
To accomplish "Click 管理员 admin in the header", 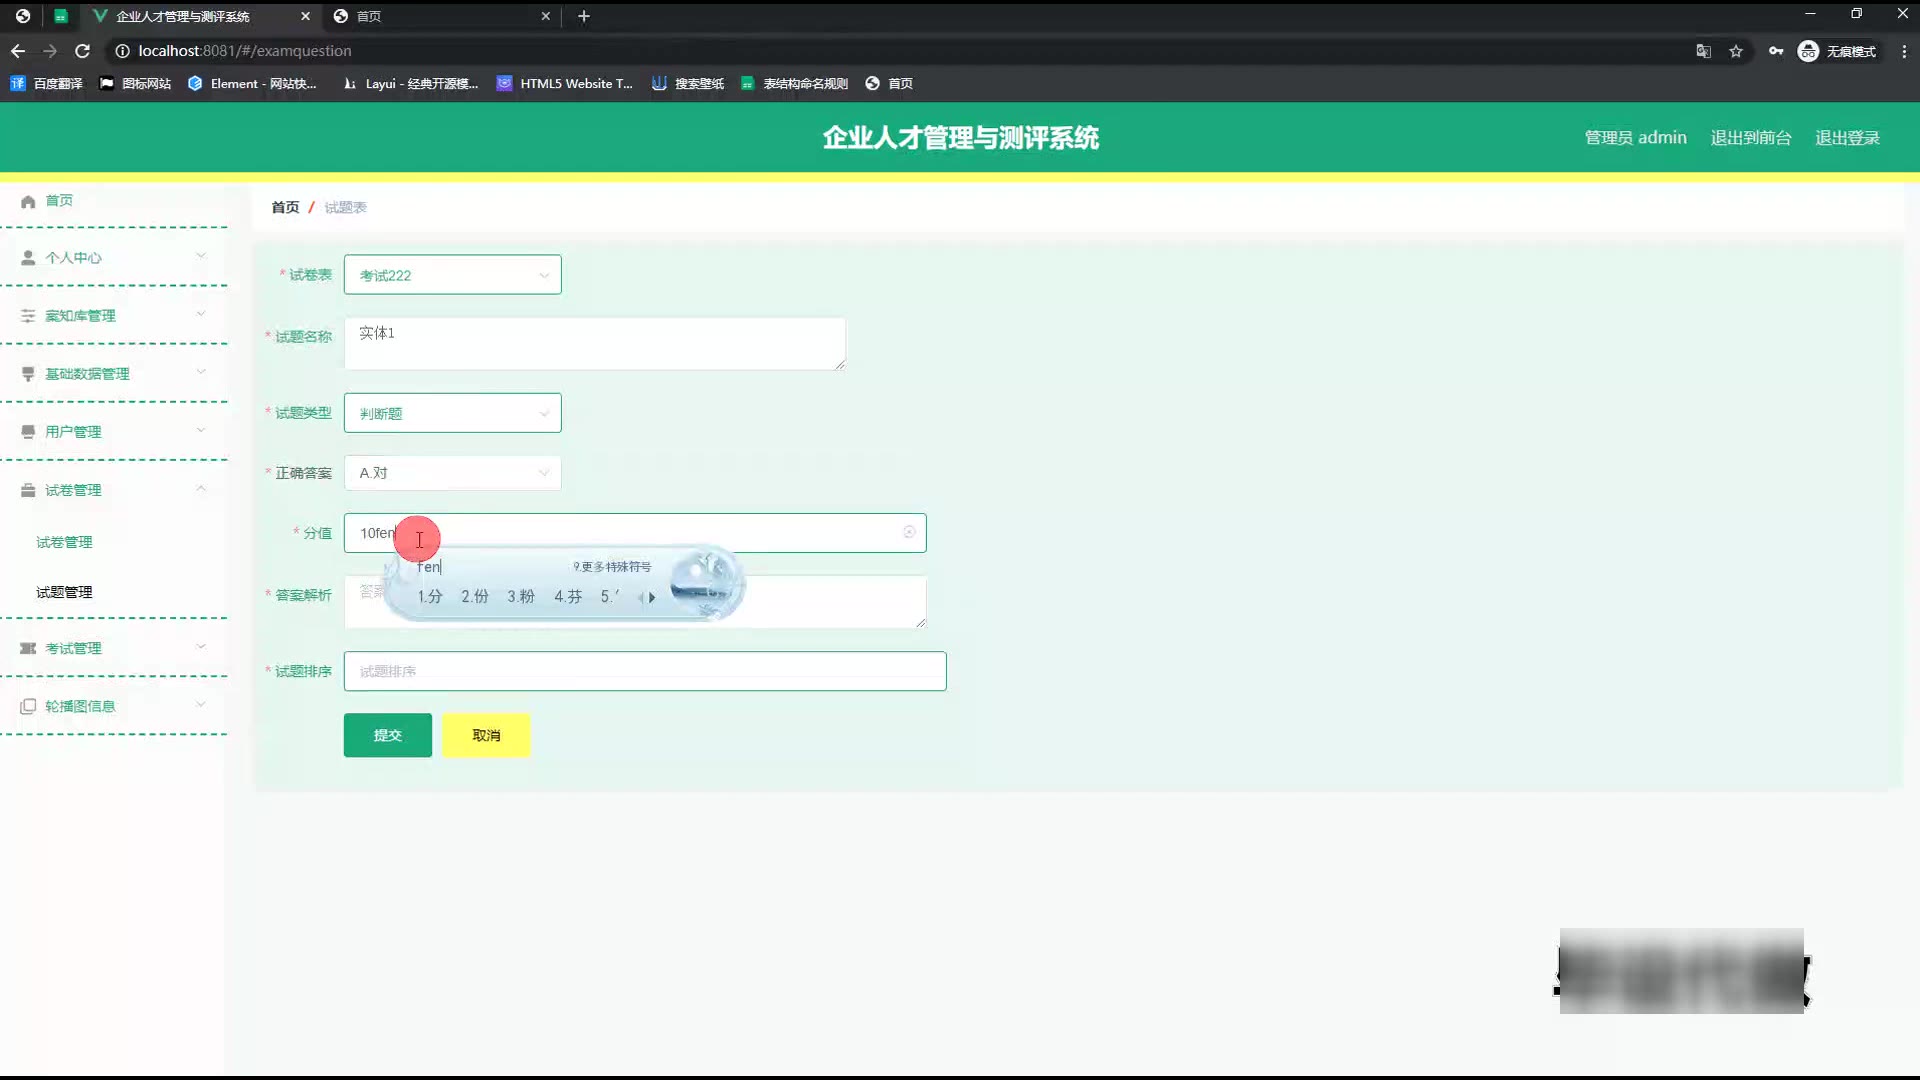I will pos(1636,138).
